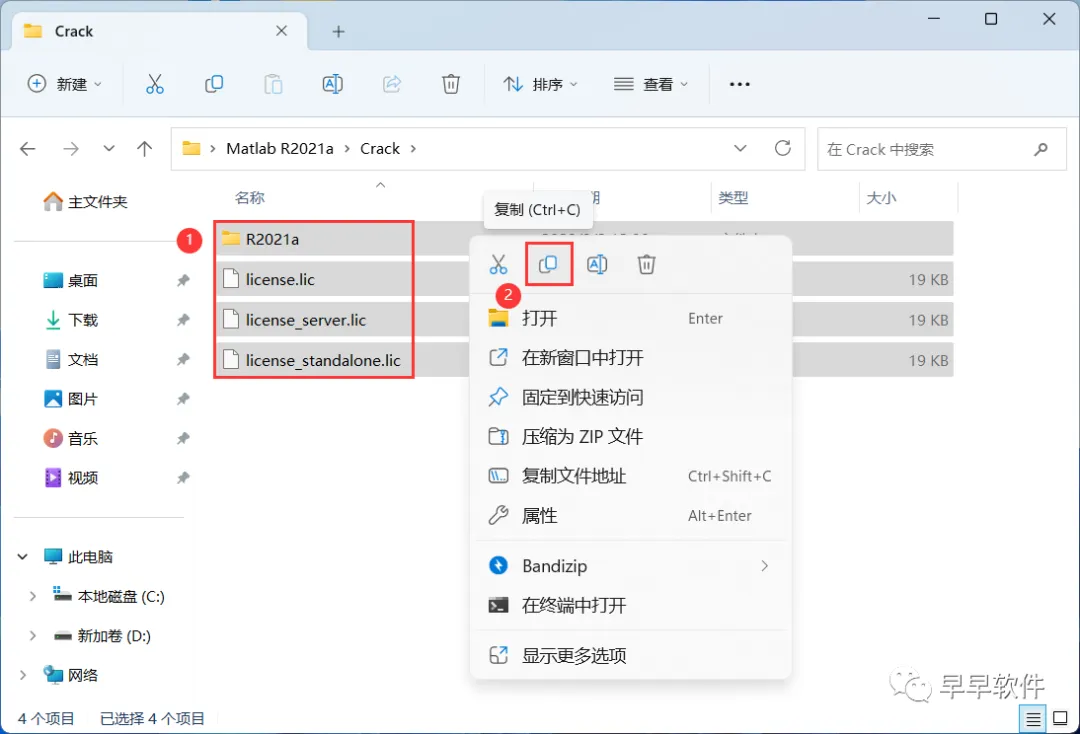Switch to details view icon in status bar
This screenshot has height=734, width=1080.
click(x=1033, y=720)
